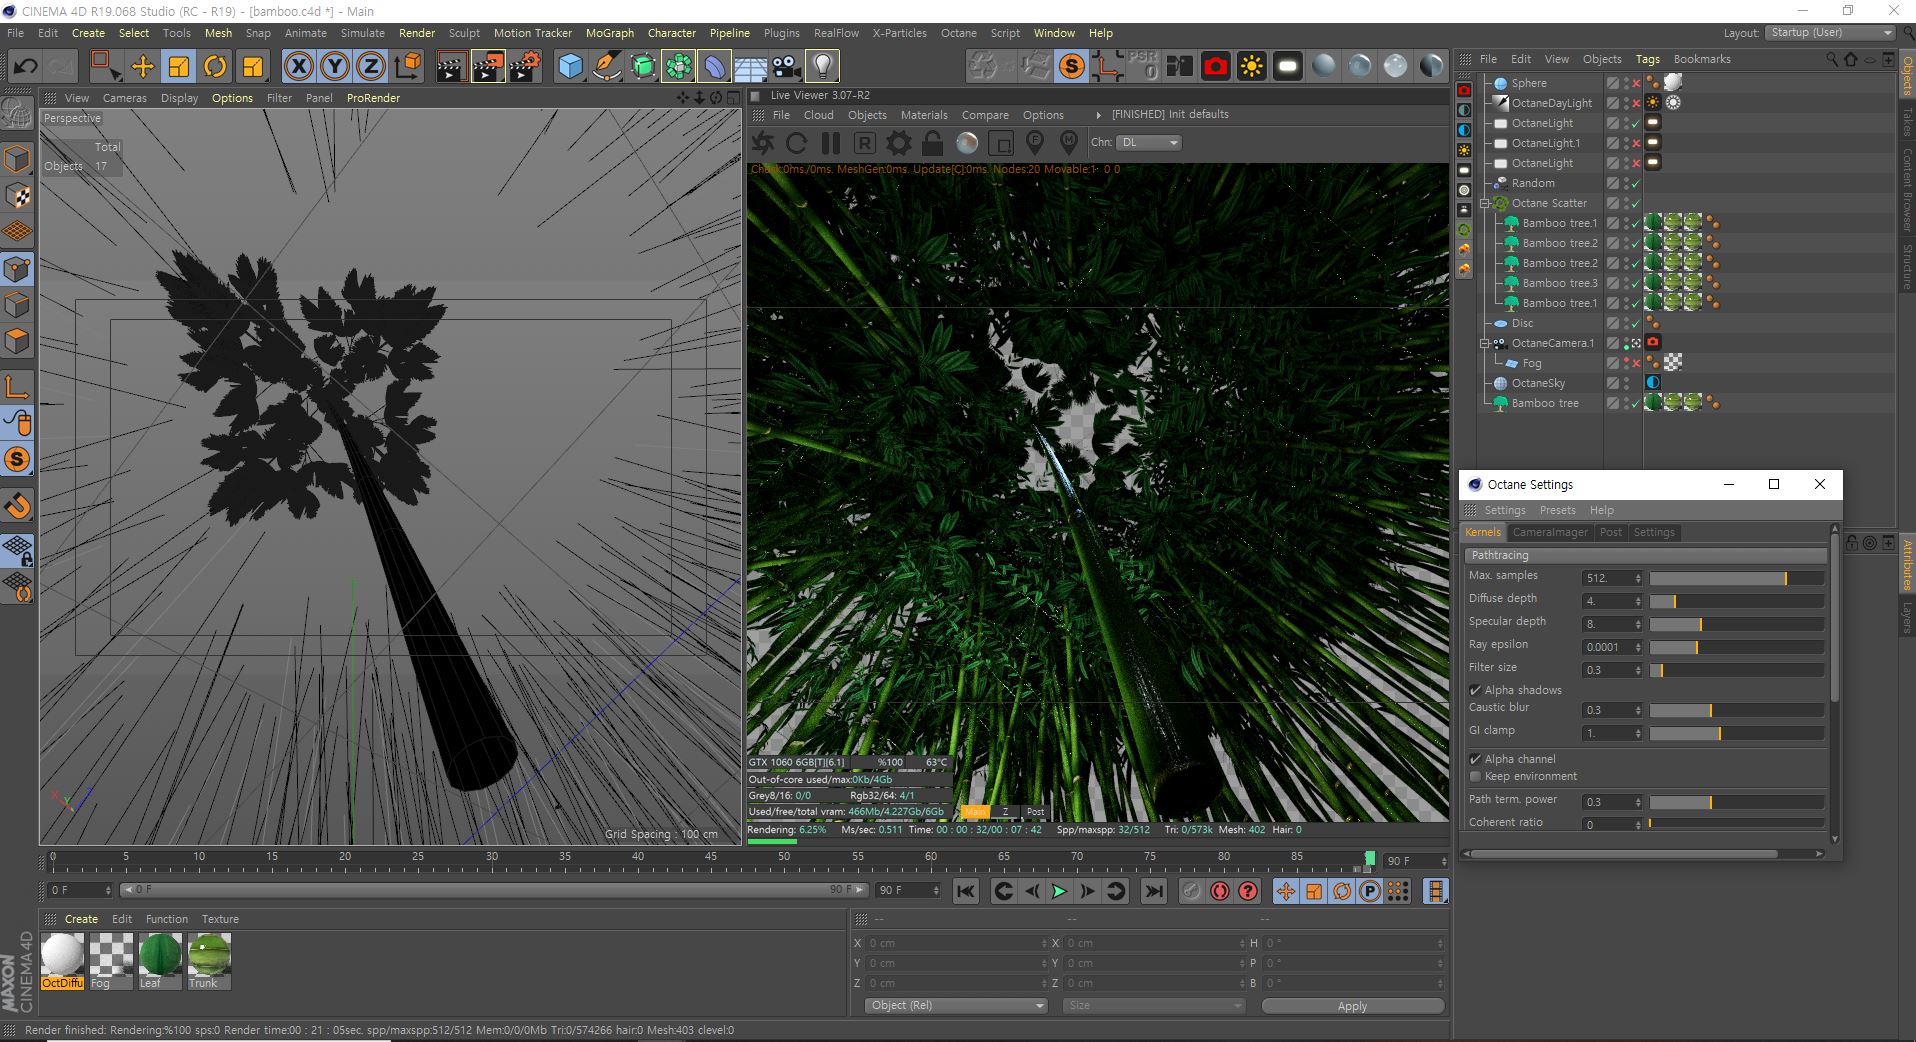Enable Texture mode in left toolbar
This screenshot has height=1042, width=1916.
17,195
